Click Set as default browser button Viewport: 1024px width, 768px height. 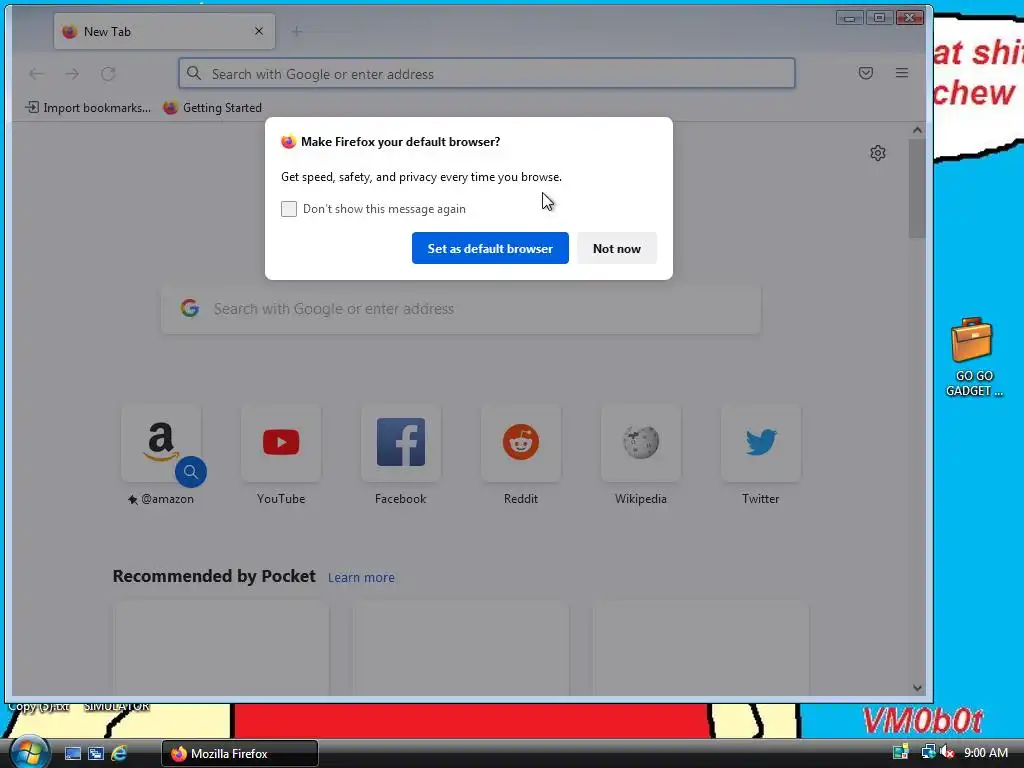pos(490,248)
